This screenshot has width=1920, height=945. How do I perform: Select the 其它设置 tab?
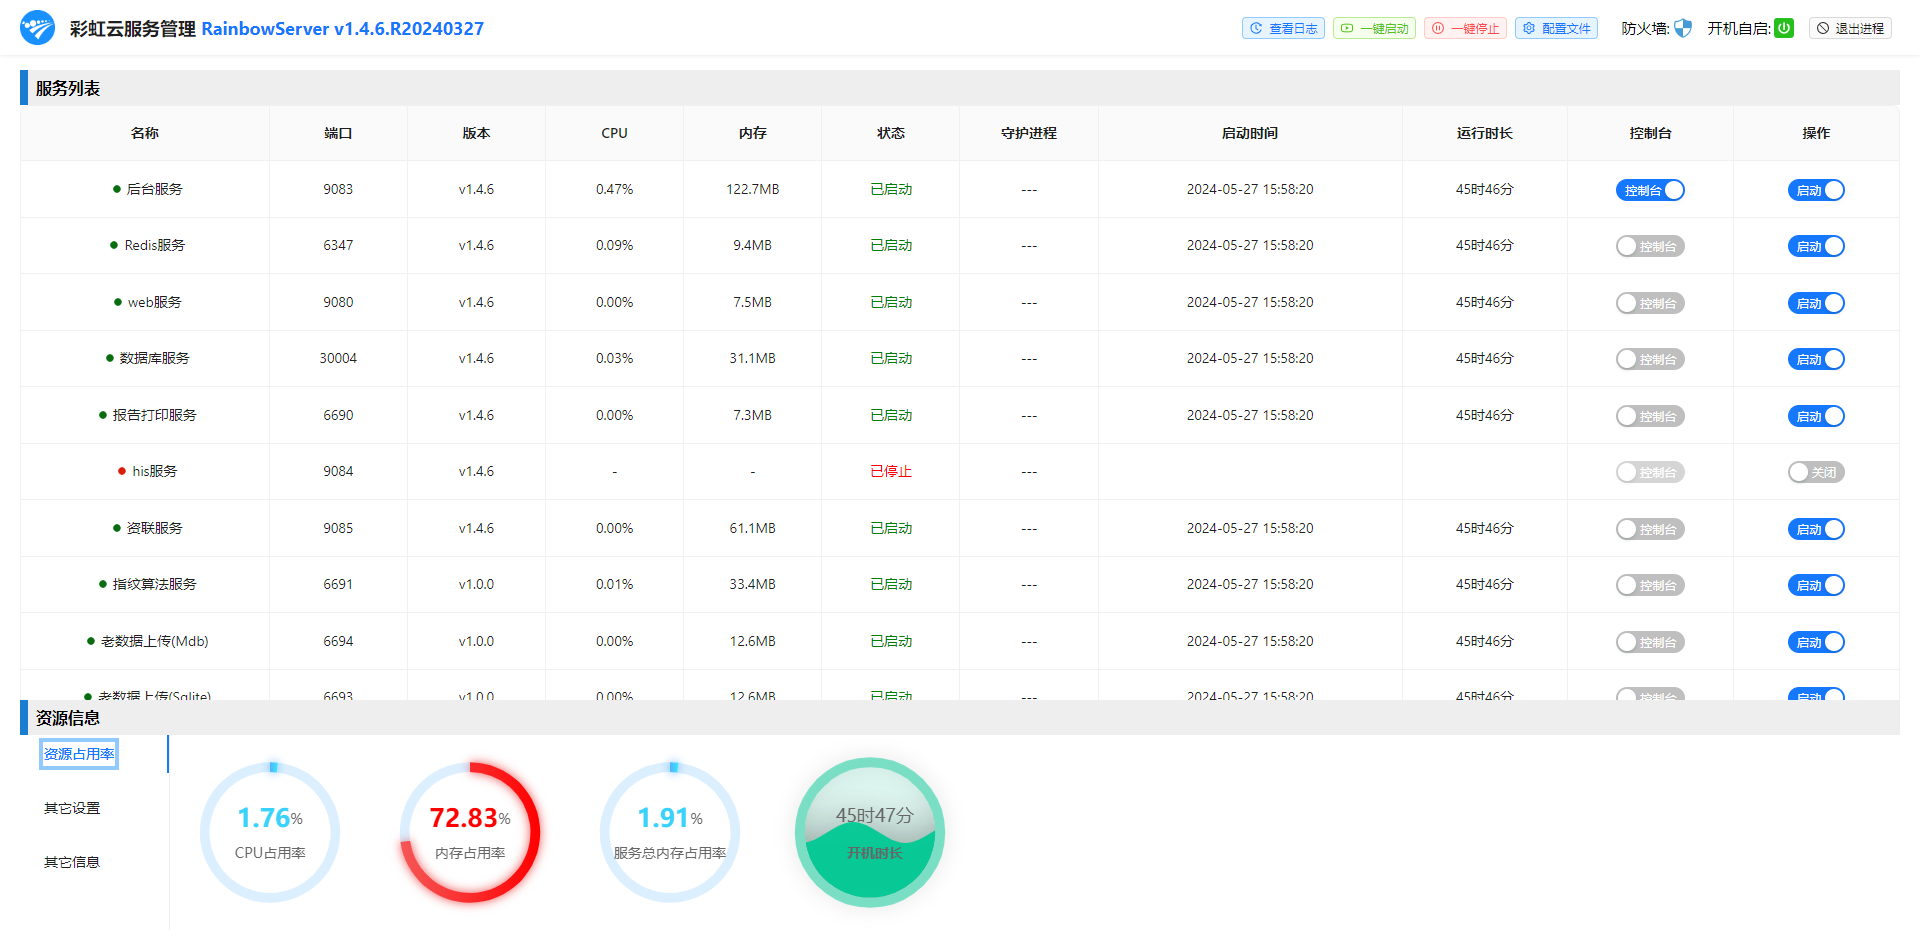point(72,808)
